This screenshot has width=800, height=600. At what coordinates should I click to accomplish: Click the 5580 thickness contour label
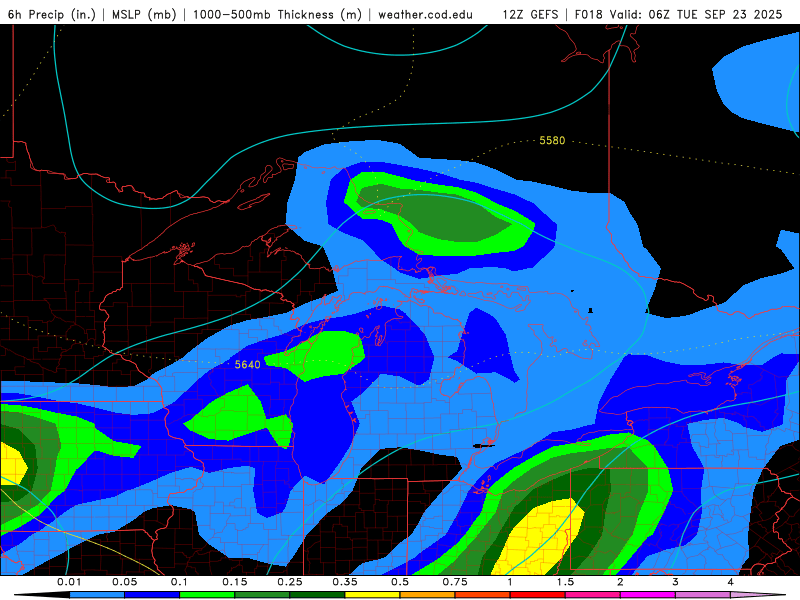coord(552,140)
